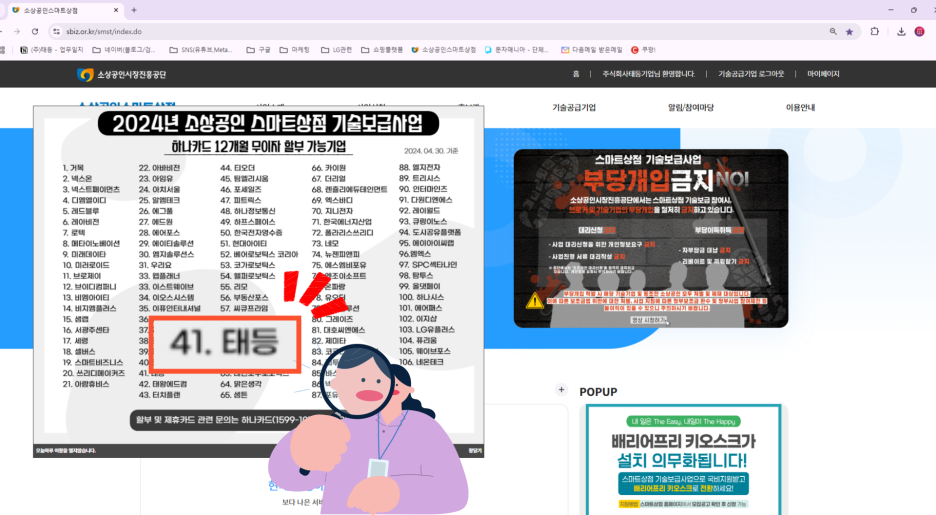Expand the 마케팅 bookmark folder
The height and width of the screenshot is (515, 936).
pos(295,50)
